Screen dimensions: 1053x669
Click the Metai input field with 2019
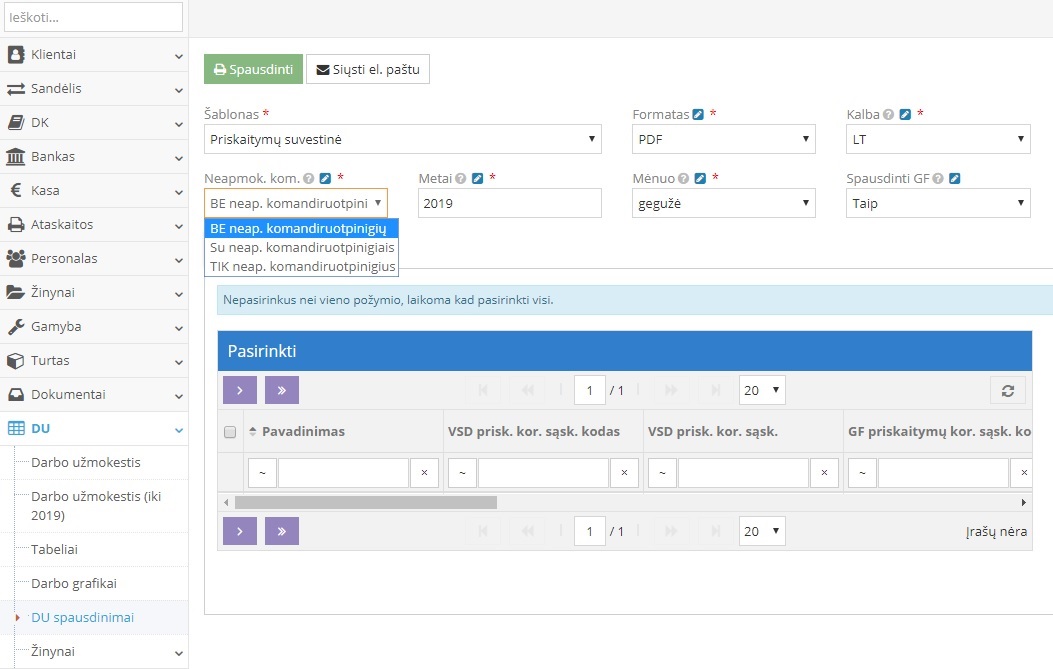click(x=509, y=203)
